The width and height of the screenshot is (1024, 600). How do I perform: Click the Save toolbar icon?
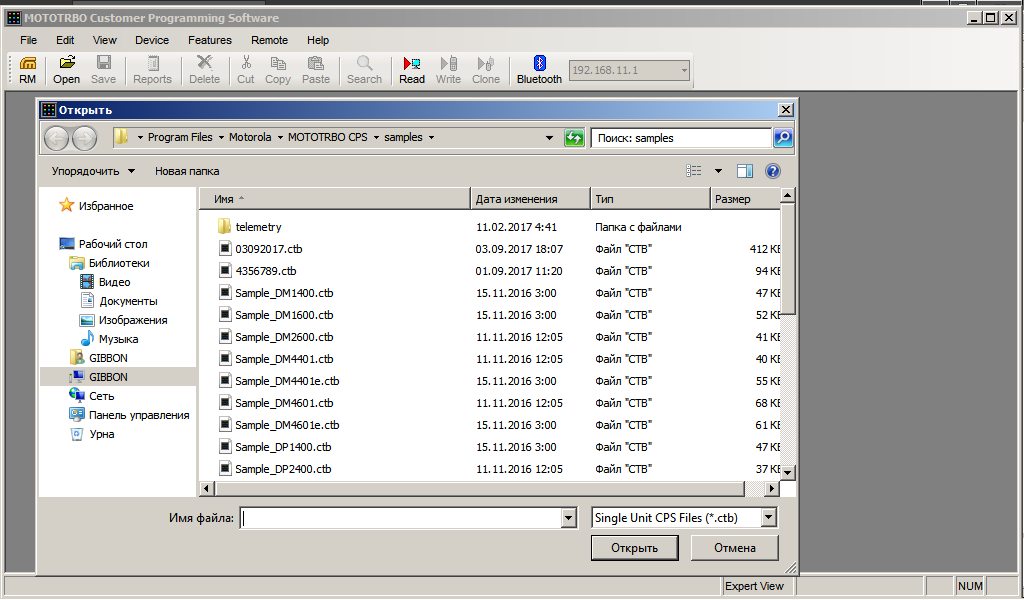tap(103, 70)
